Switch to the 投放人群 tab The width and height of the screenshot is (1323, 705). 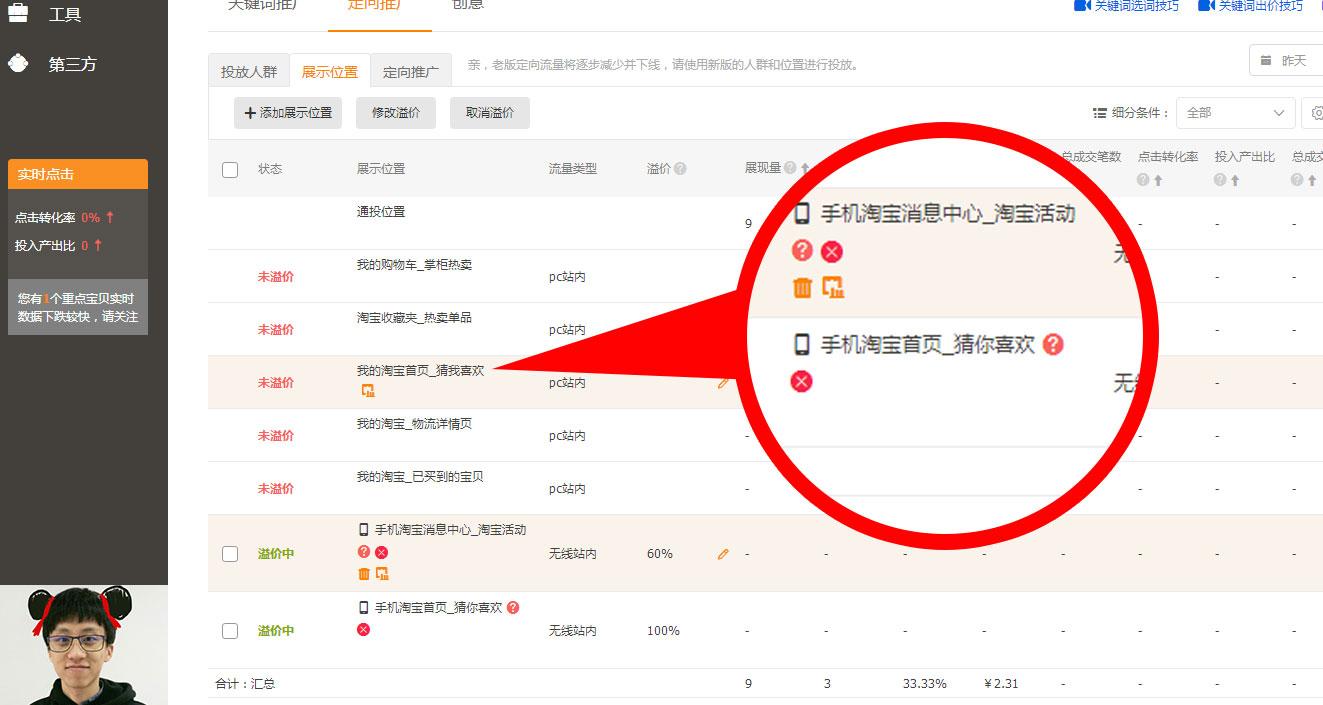tap(248, 70)
